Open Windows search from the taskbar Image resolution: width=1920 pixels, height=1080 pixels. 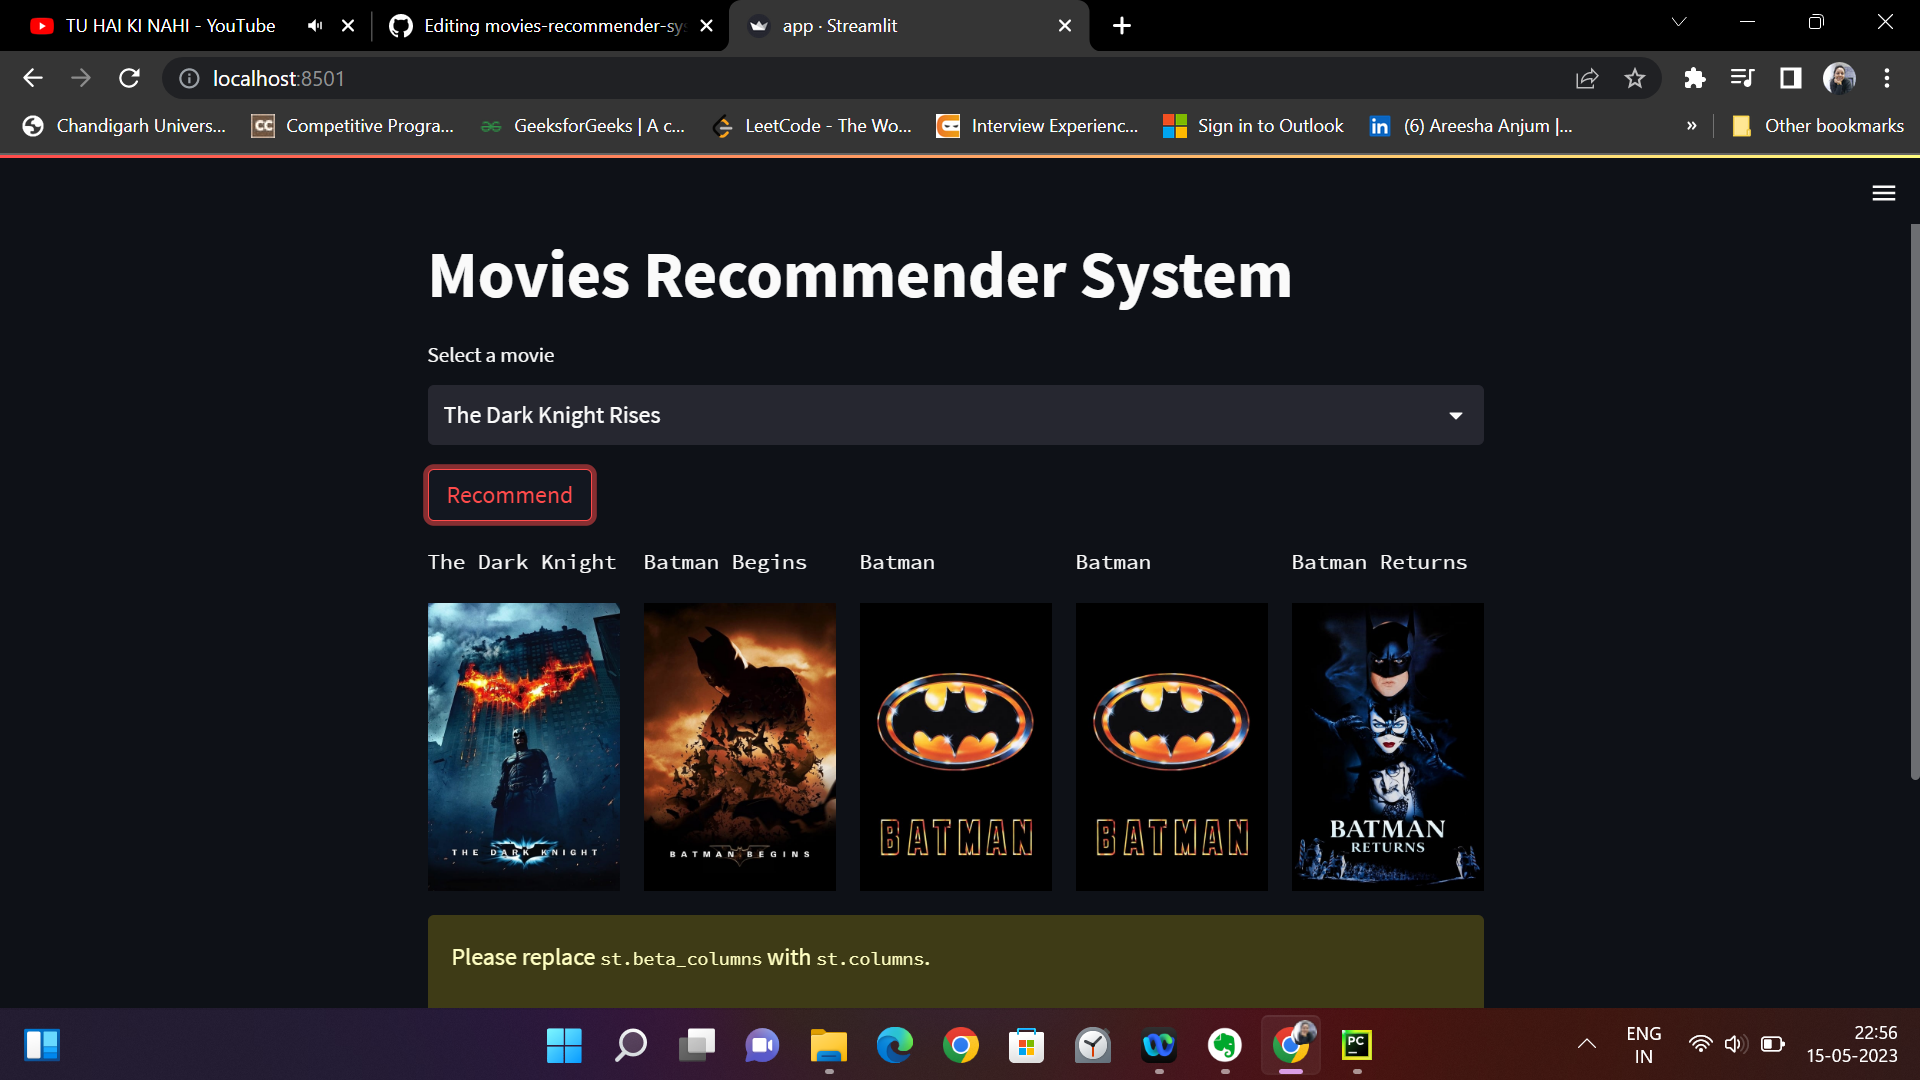tap(630, 1046)
